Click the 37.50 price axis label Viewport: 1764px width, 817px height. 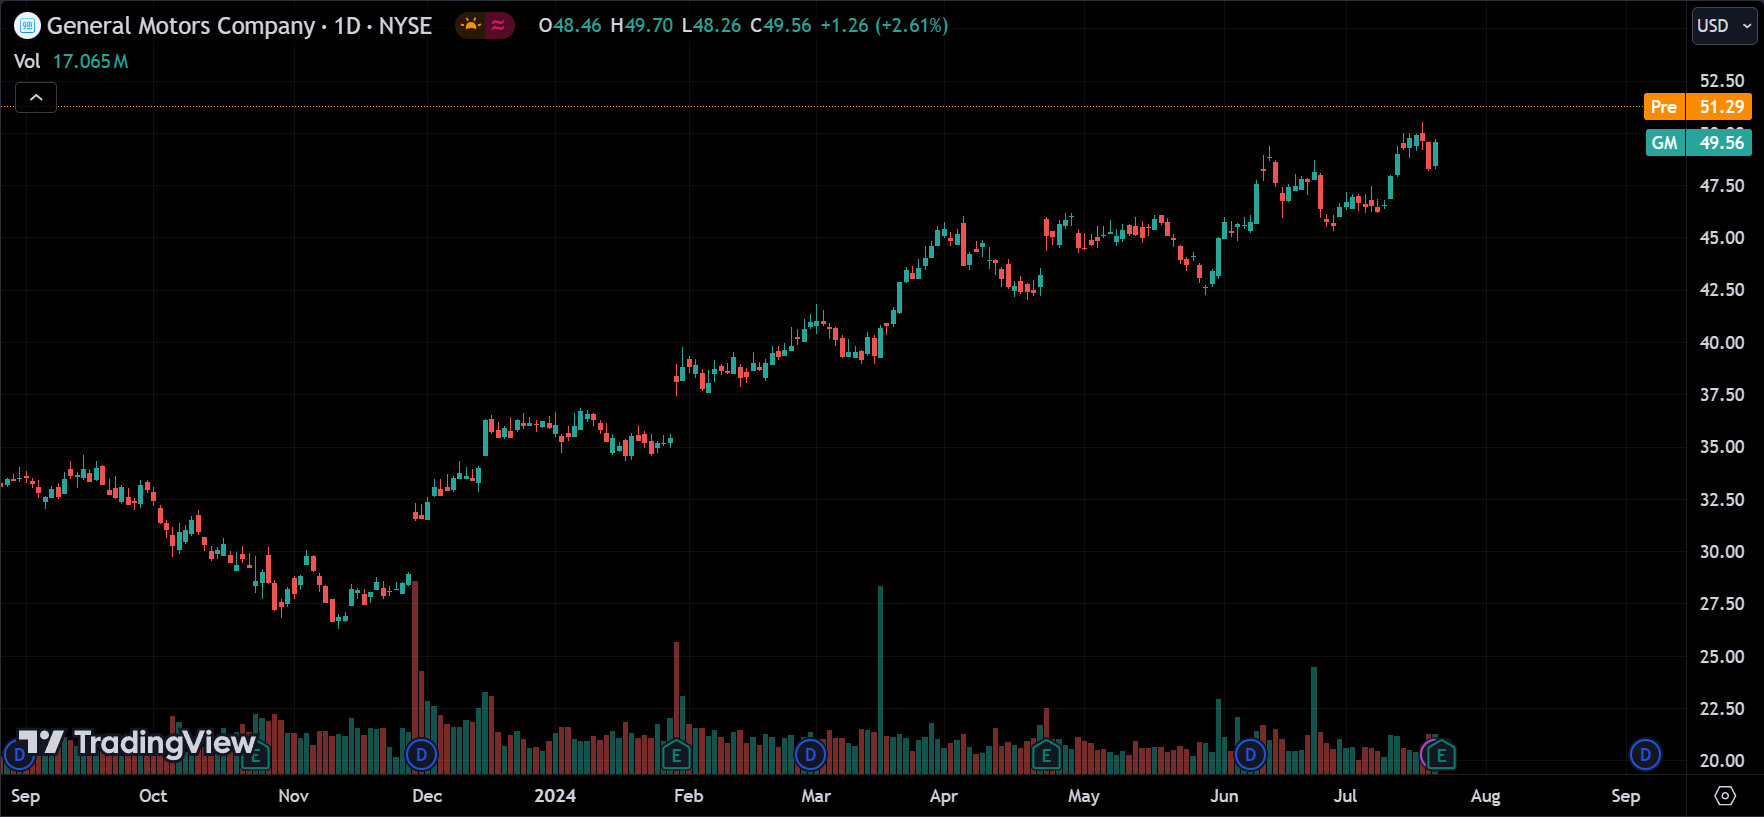coord(1722,395)
